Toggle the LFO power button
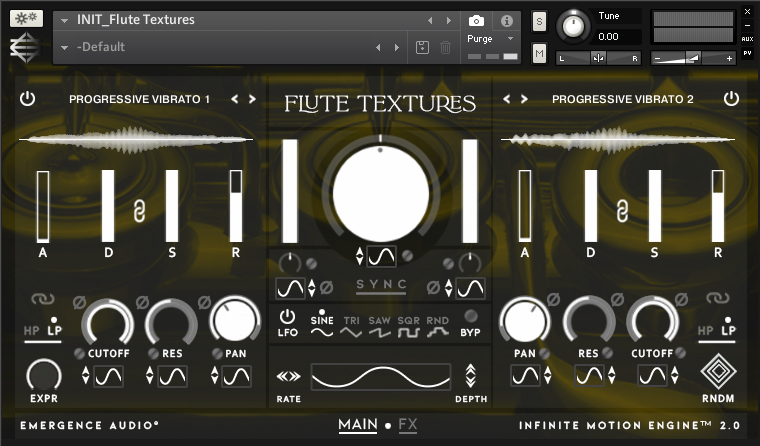This screenshot has height=446, width=760. (288, 317)
